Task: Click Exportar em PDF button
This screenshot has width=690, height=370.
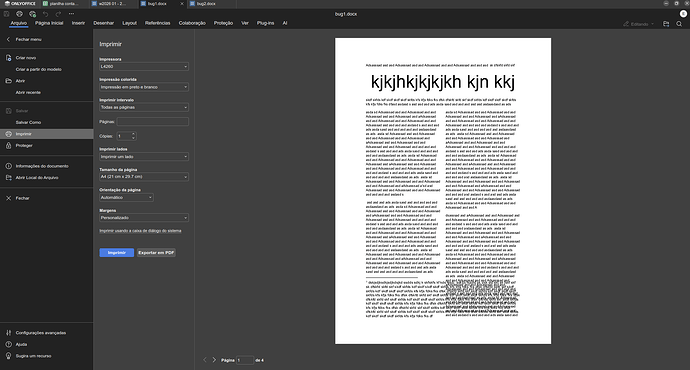Action: click(x=156, y=253)
